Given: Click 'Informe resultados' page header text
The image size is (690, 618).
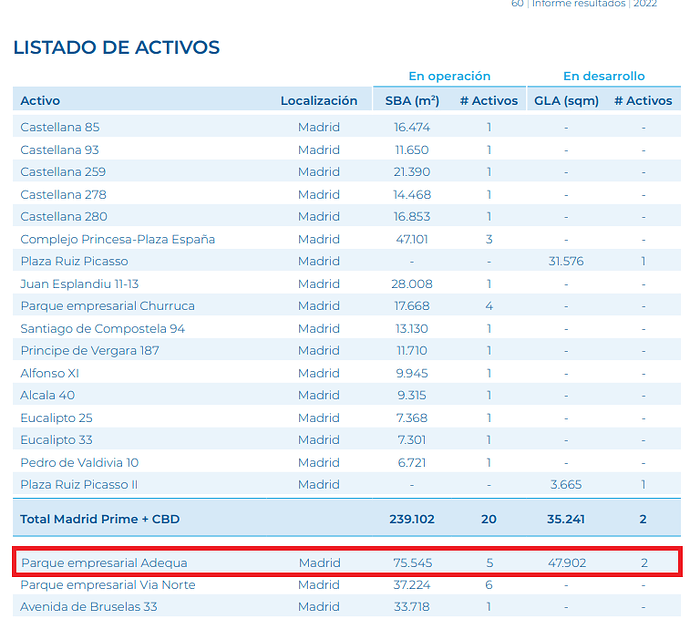Looking at the screenshot, I should pyautogui.click(x=578, y=4).
